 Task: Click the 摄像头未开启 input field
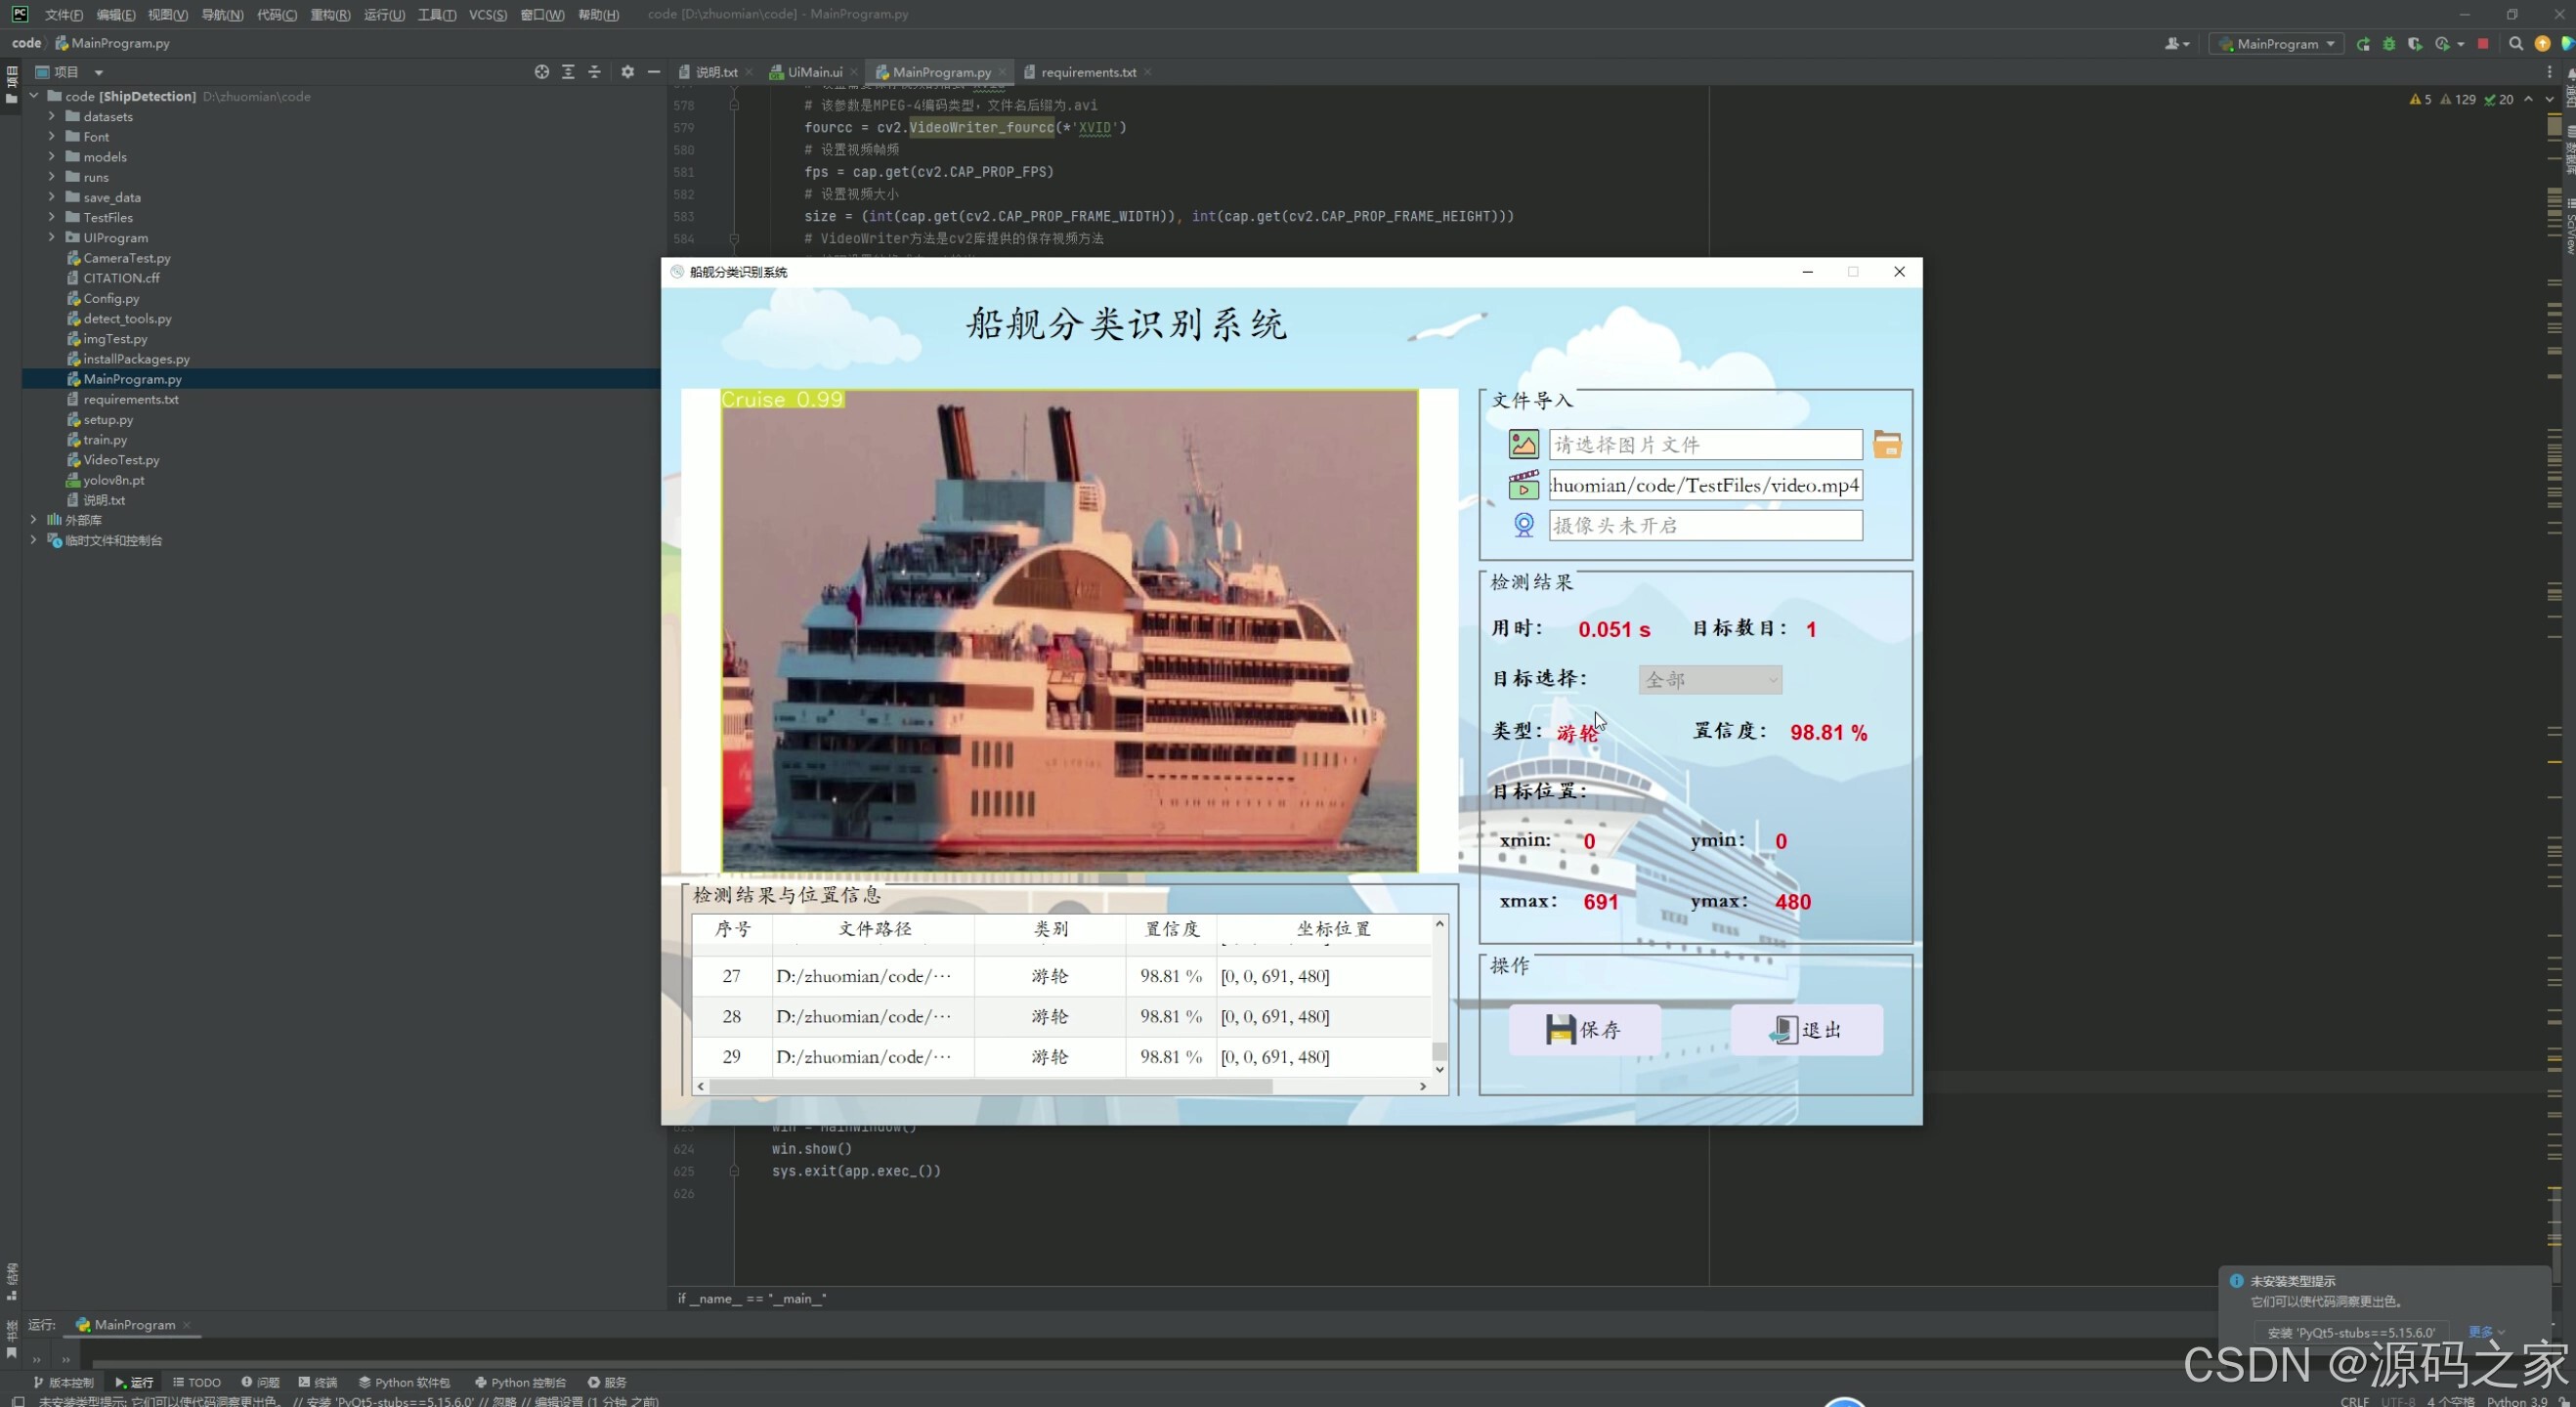click(x=1705, y=525)
